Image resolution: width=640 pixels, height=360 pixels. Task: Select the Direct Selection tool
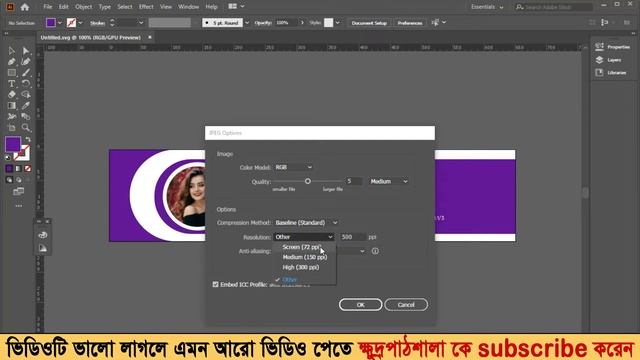26,51
